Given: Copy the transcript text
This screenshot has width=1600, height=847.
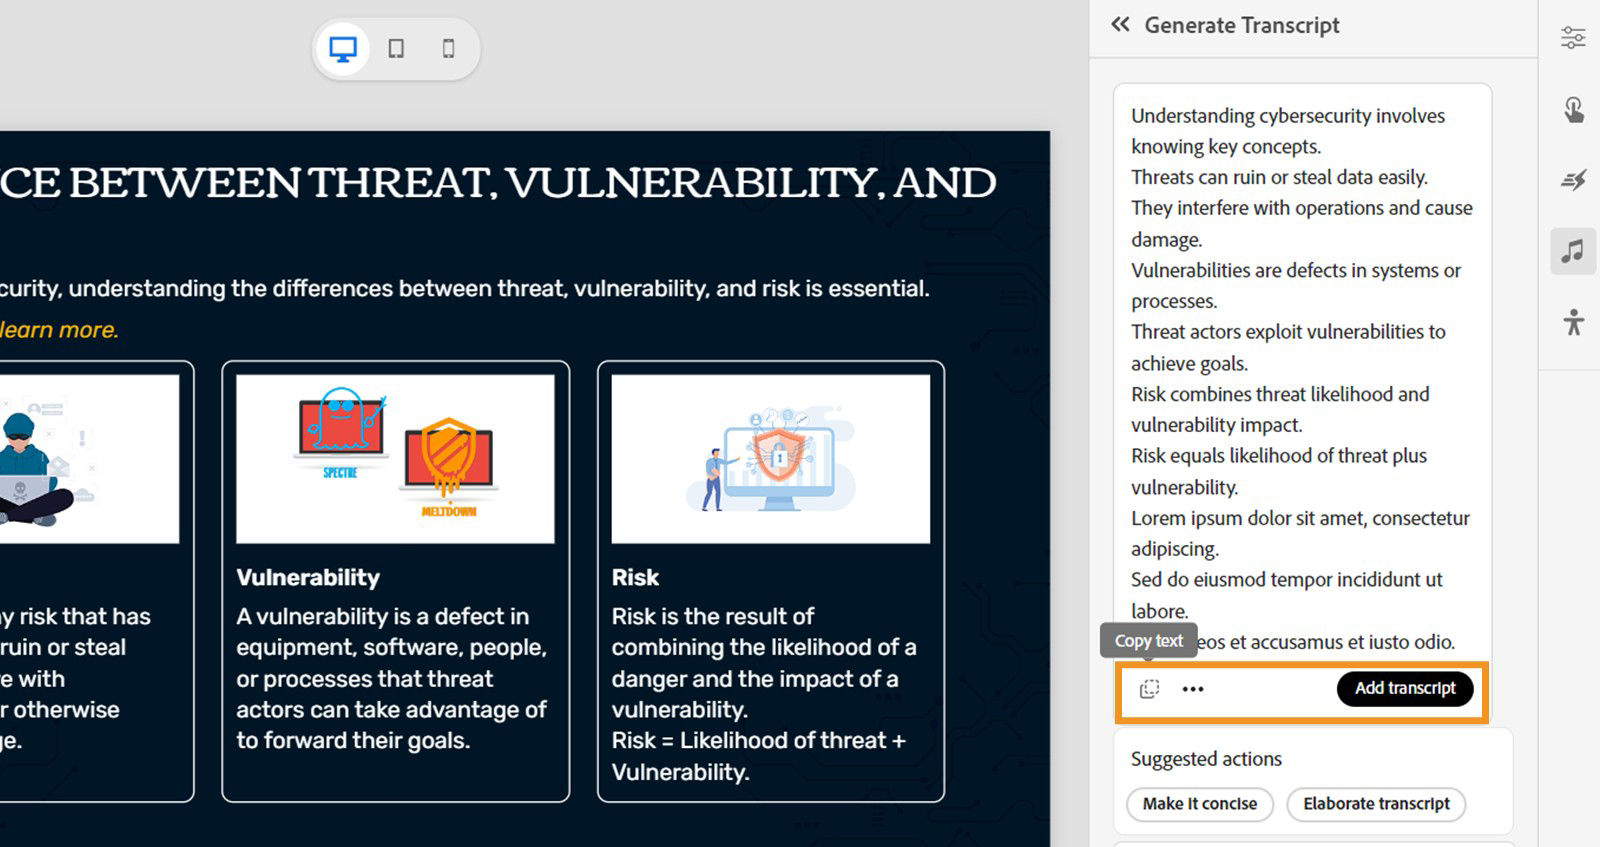Looking at the screenshot, I should coord(1149,688).
